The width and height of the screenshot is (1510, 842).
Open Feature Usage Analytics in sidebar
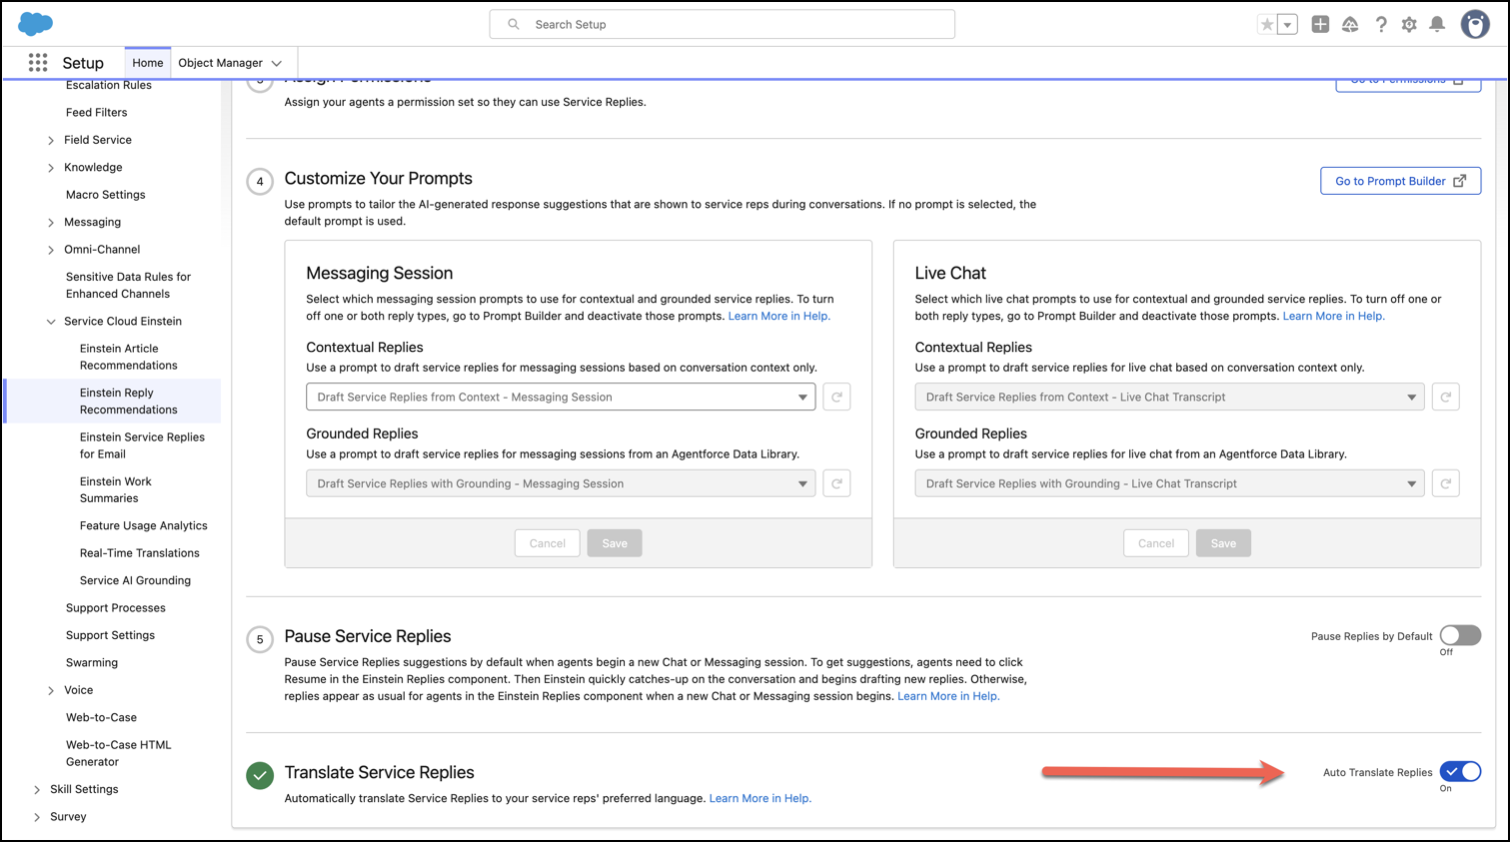pyautogui.click(x=144, y=526)
